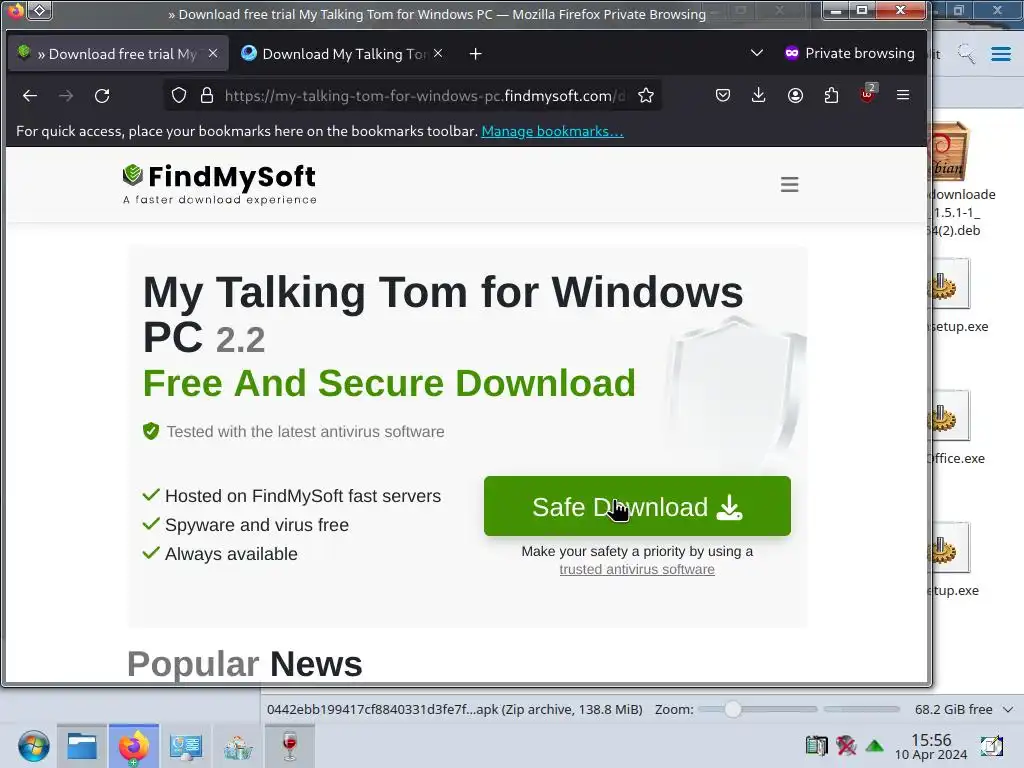Open file manager from taskbar

[x=82, y=746]
